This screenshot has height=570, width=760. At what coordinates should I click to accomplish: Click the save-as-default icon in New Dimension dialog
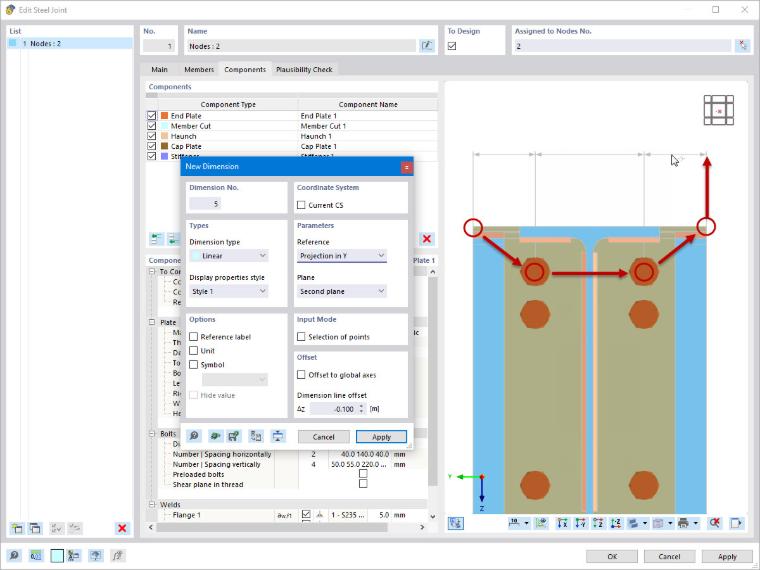click(234, 436)
